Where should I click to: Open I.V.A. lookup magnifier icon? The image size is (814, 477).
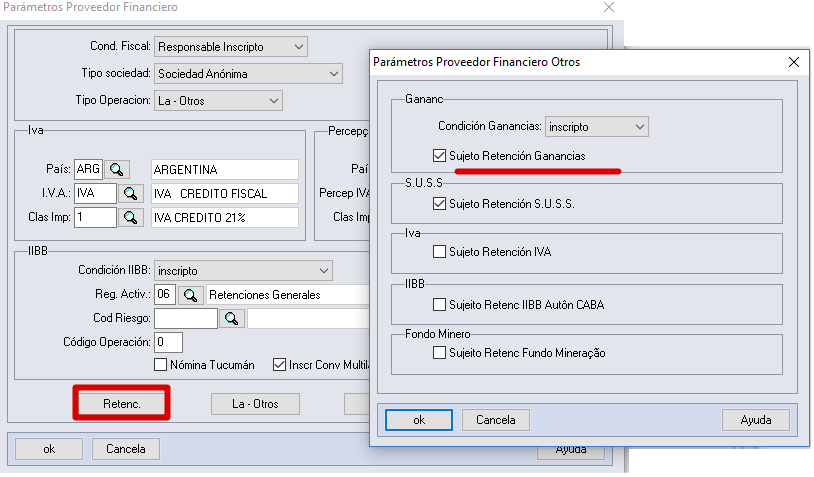[130, 194]
